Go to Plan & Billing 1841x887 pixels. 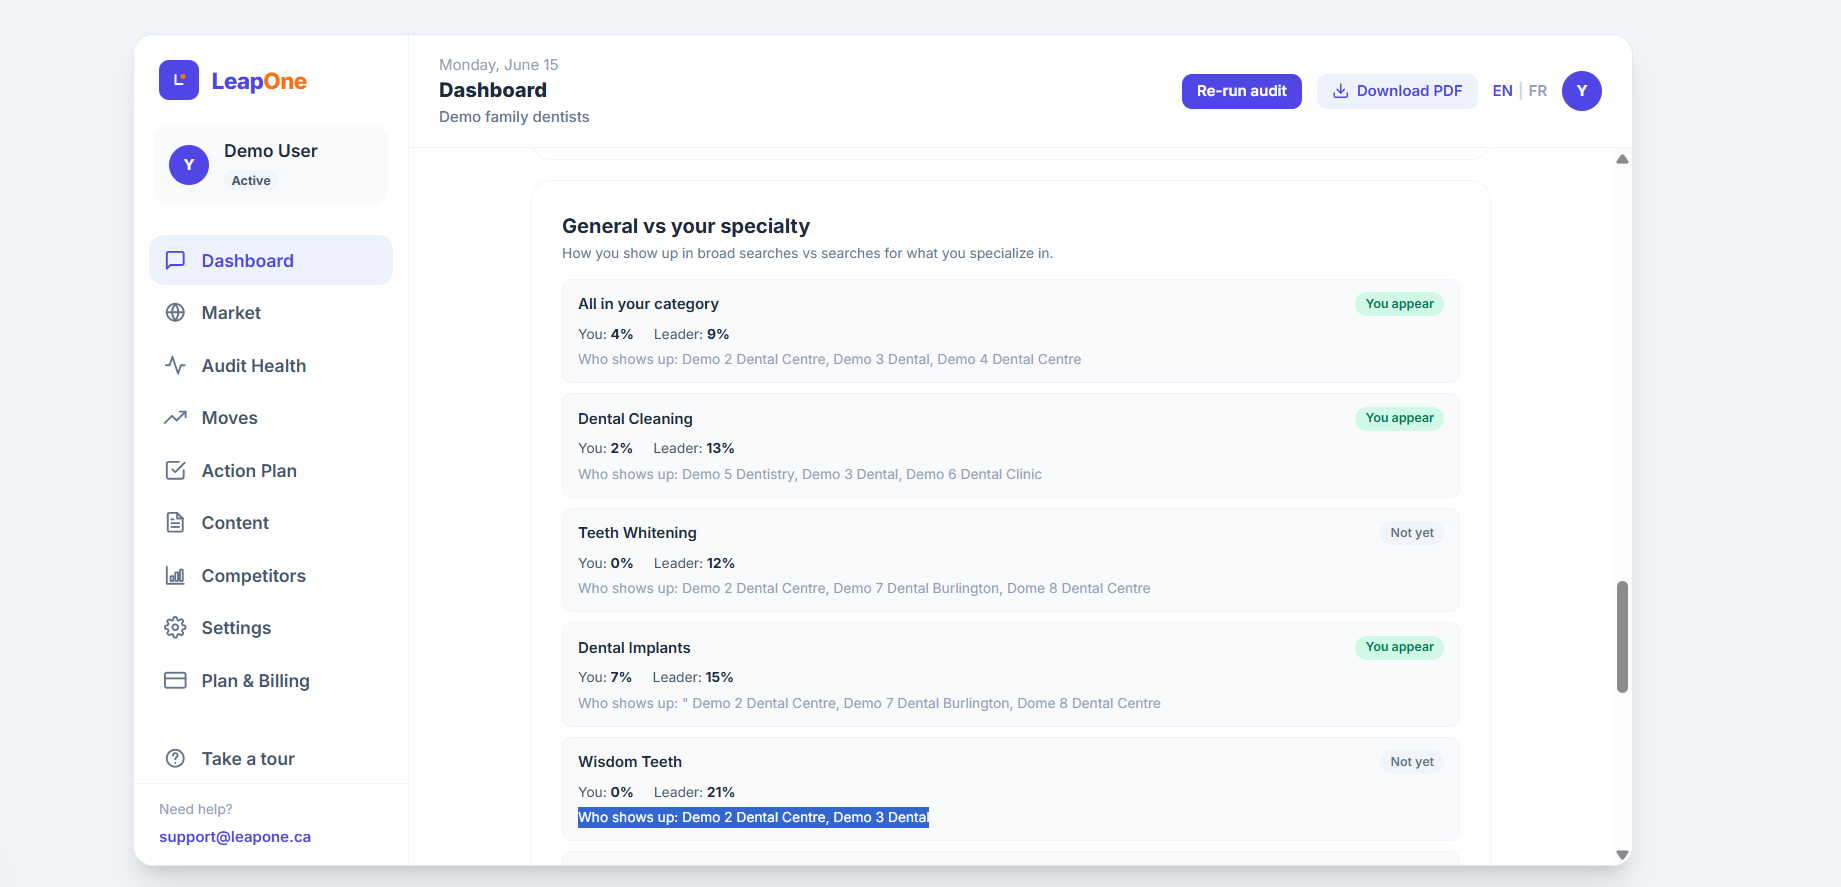(x=271, y=680)
